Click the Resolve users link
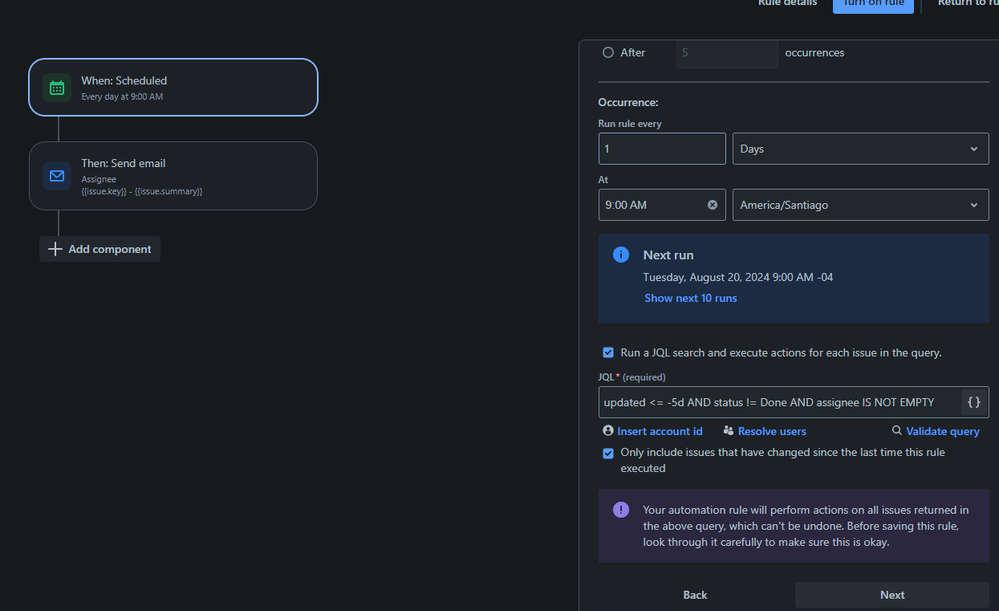The image size is (999, 611). pos(772,431)
